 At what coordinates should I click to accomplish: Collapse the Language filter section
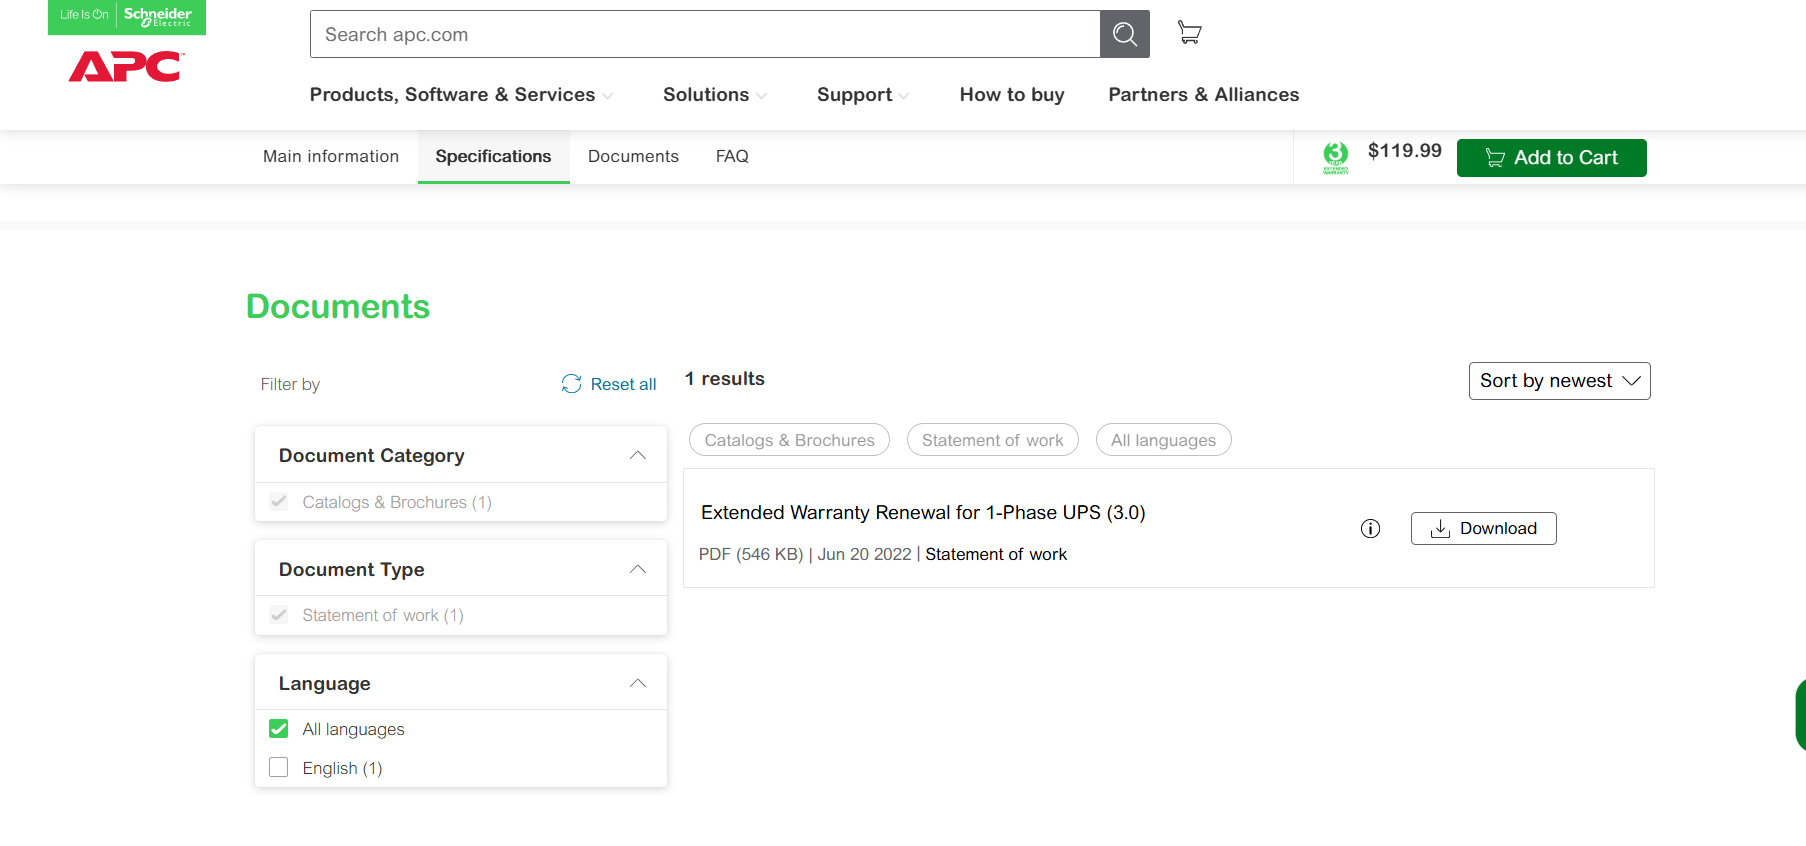[637, 684]
